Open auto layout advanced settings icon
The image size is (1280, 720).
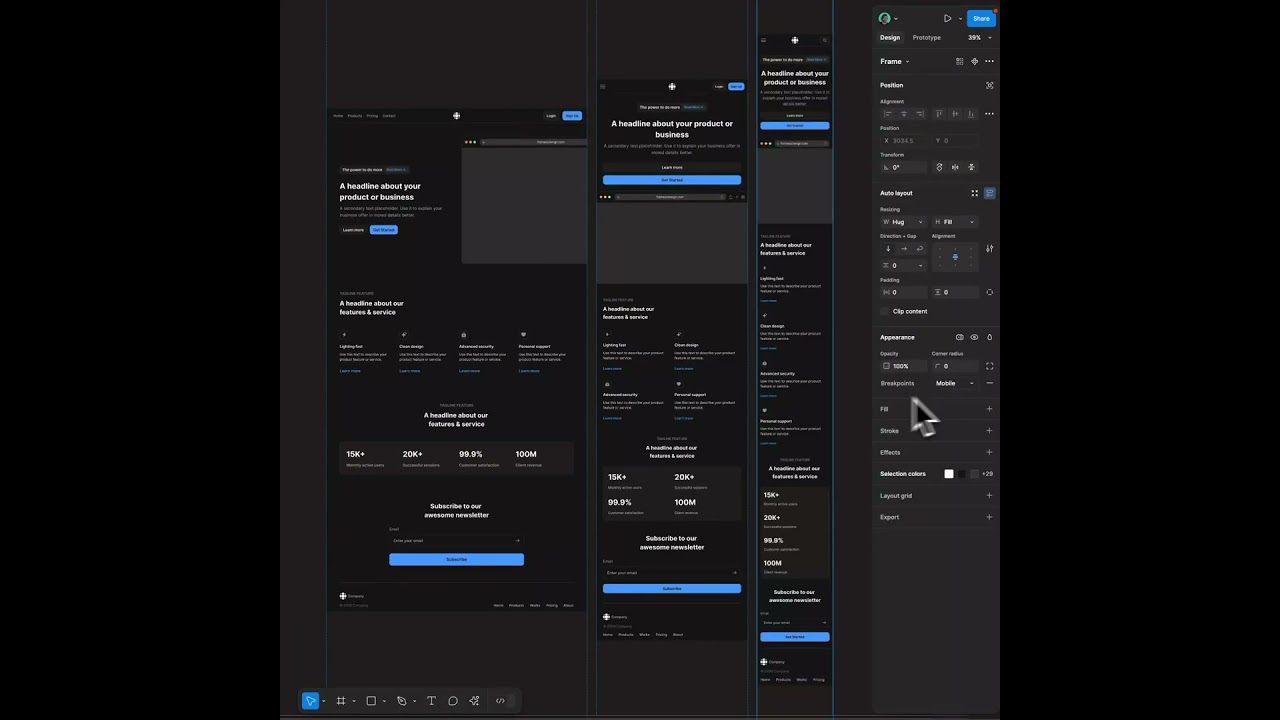click(x=989, y=248)
